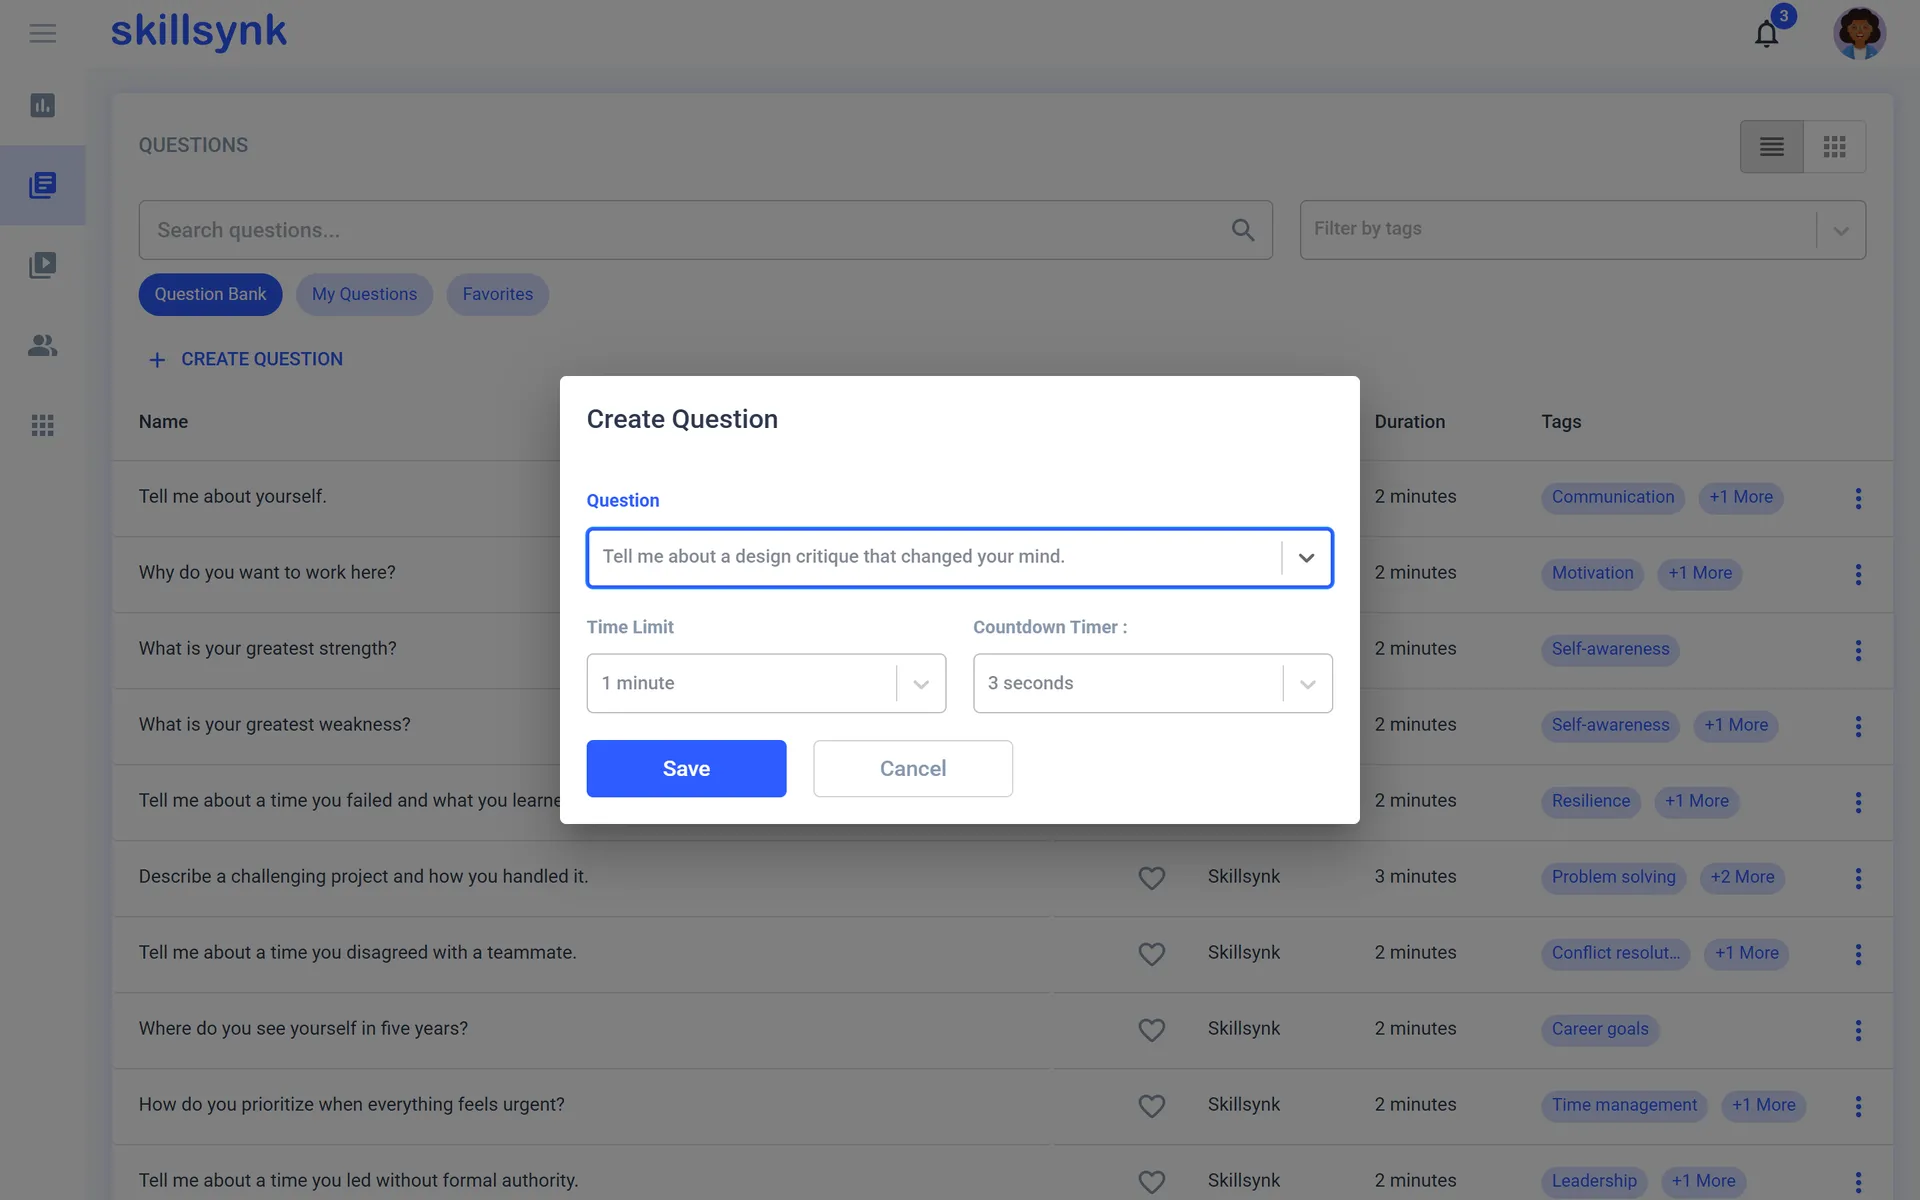Cancel the Create Question dialog

click(x=913, y=769)
